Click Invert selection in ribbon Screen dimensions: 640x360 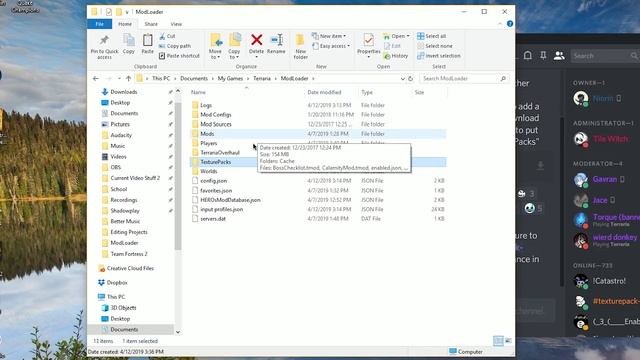click(439, 56)
